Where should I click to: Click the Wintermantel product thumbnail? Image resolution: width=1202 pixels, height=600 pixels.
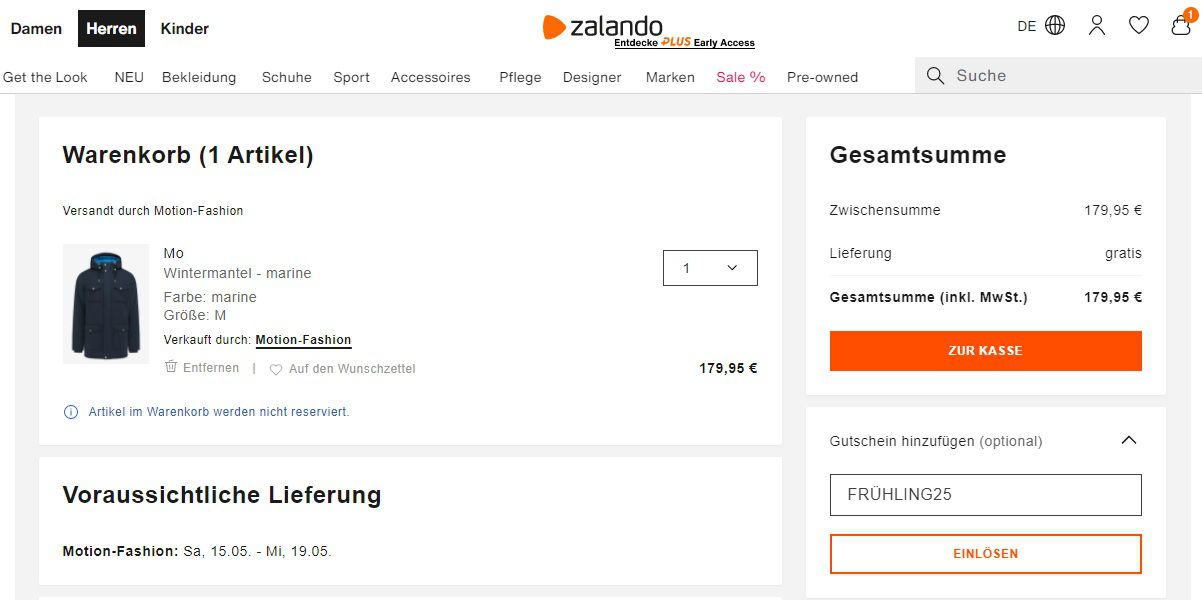(x=105, y=303)
